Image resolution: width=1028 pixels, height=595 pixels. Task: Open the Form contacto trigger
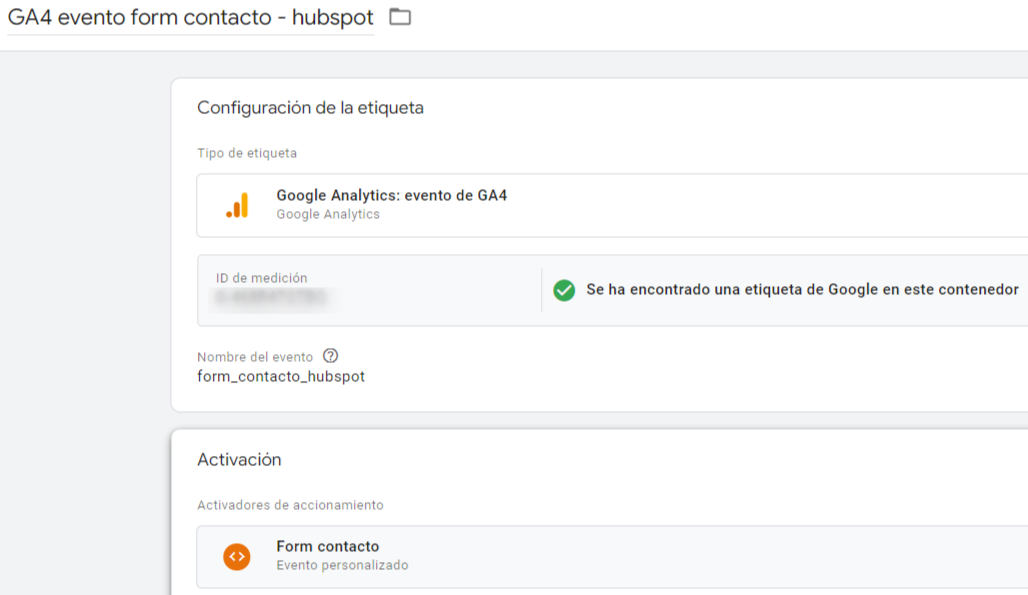328,547
